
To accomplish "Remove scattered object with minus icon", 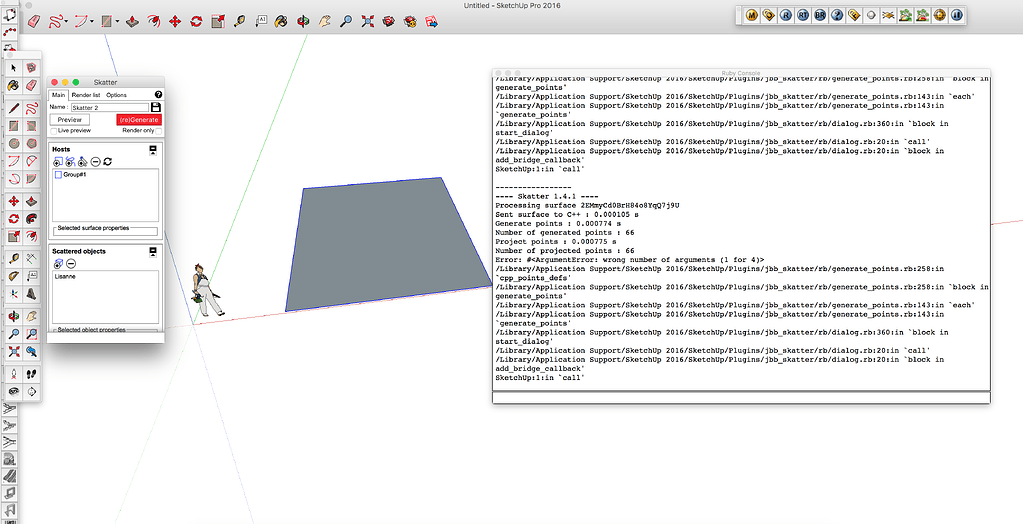I will (71, 264).
